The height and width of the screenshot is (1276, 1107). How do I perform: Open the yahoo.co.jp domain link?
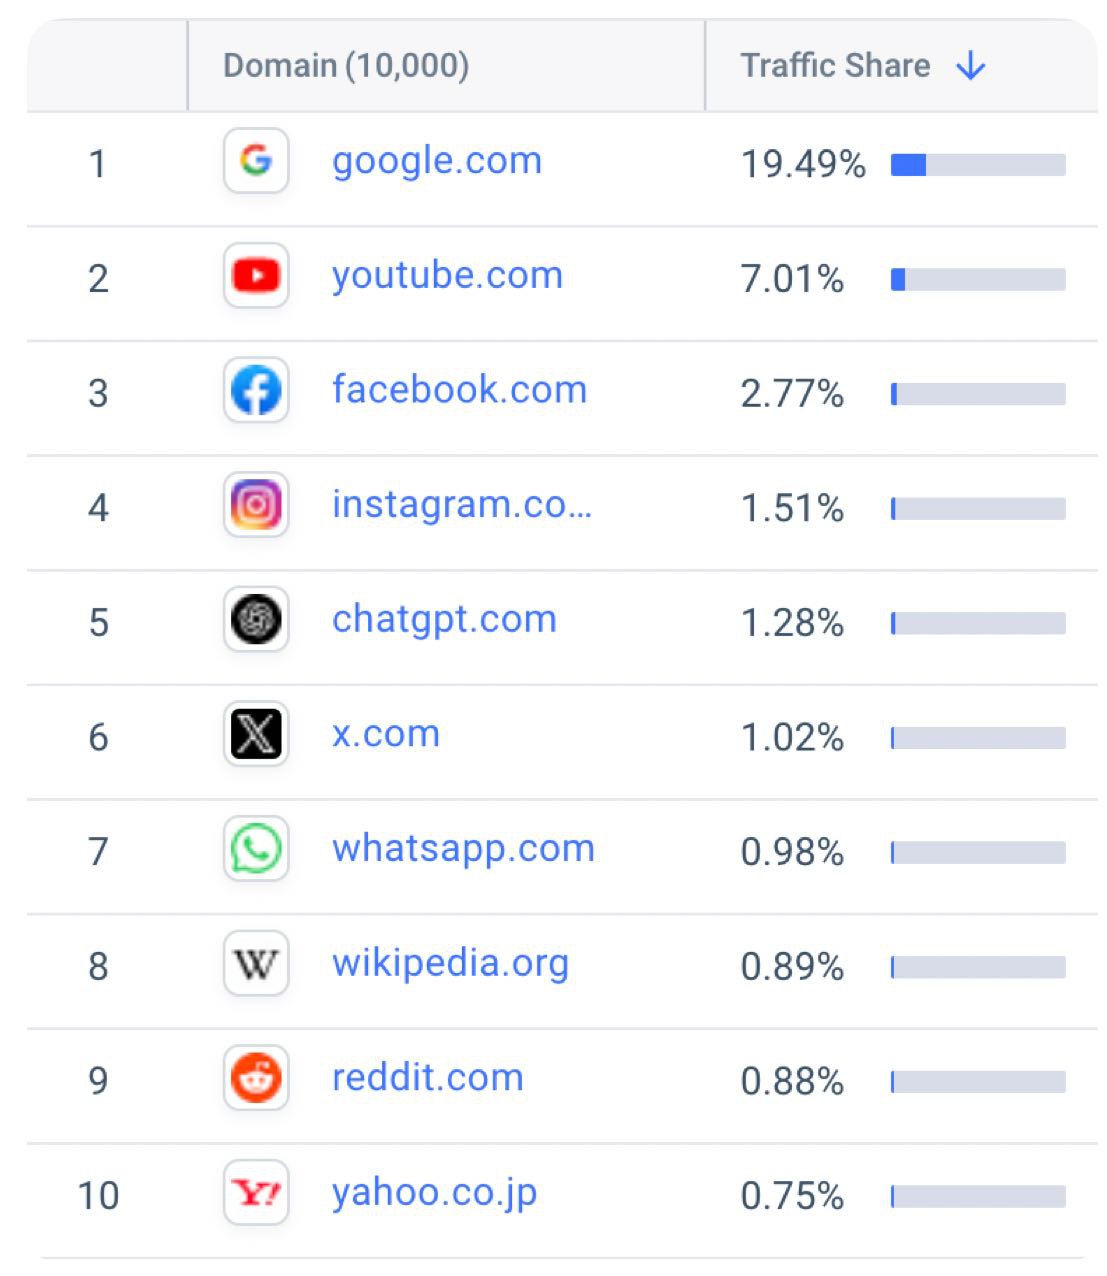click(434, 1193)
